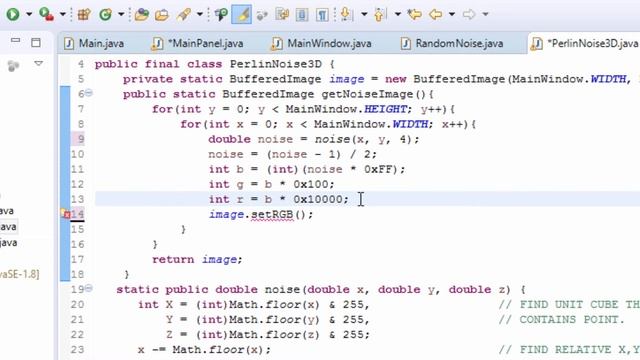Toggle Mark Occurrences highlighter icon
The width and height of the screenshot is (640, 360).
click(x=241, y=15)
